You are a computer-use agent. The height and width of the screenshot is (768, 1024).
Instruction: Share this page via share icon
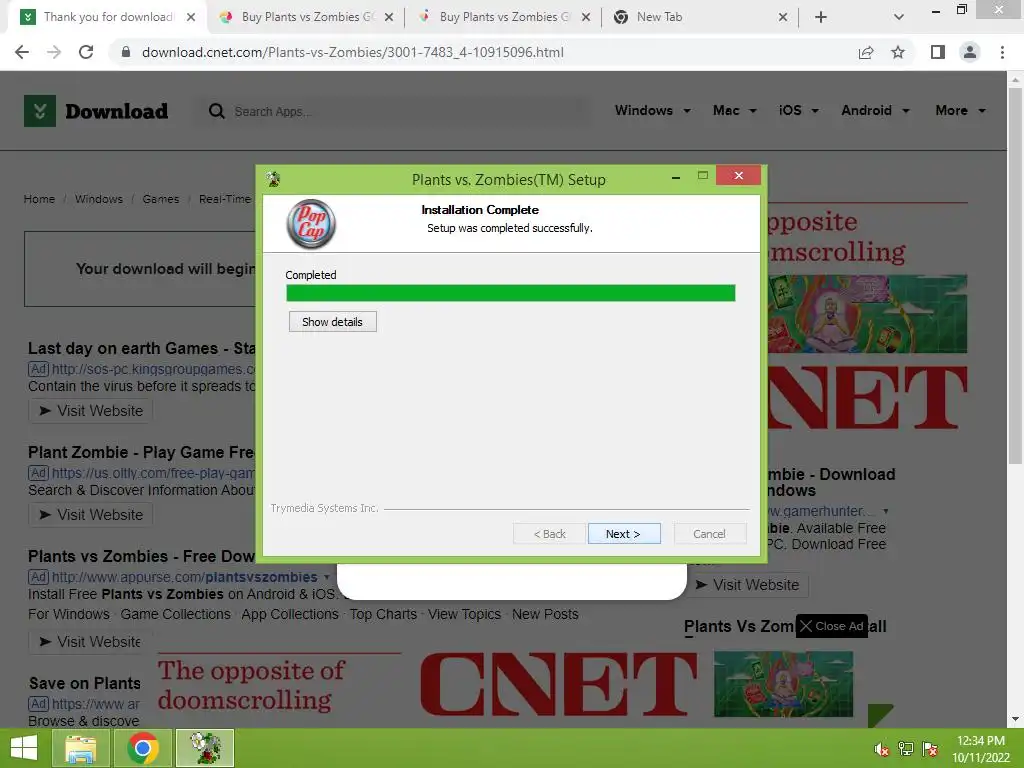(x=866, y=52)
